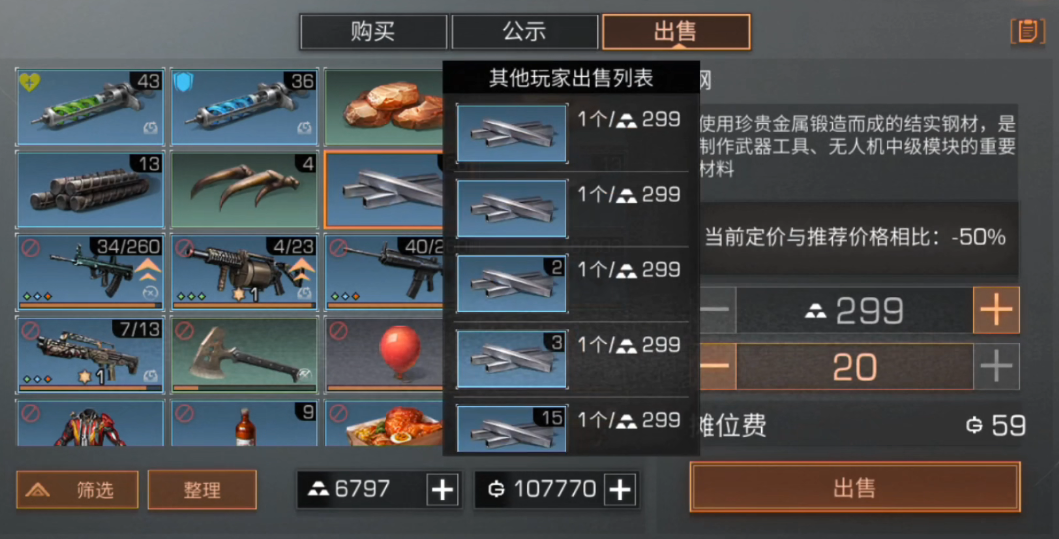Select the green healing syringe item
This screenshot has width=1059, height=539.
(90, 107)
